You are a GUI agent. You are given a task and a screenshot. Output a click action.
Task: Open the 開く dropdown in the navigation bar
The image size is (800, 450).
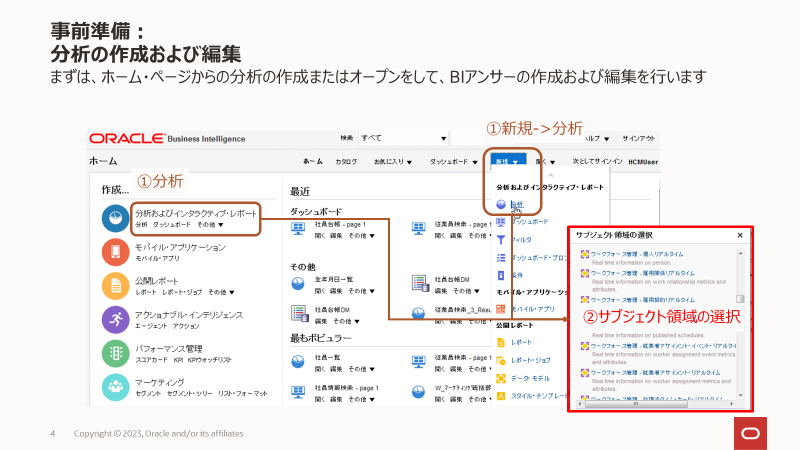tap(545, 162)
